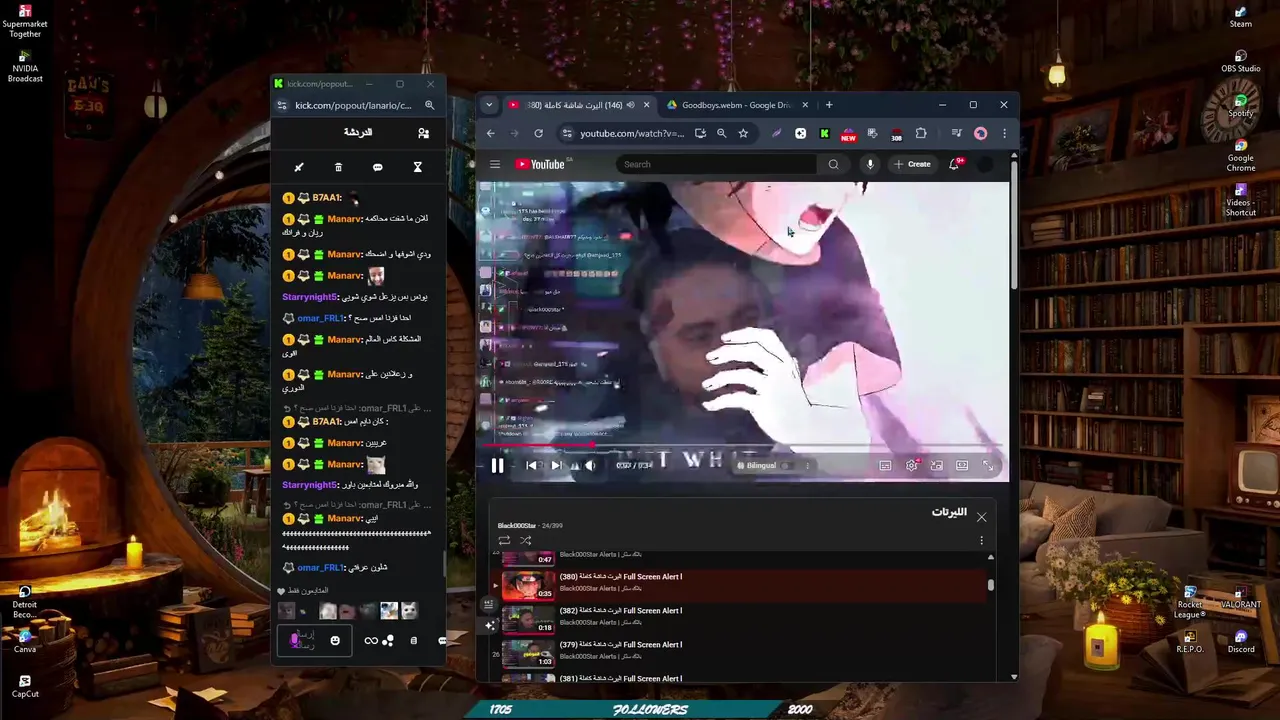Open Chrome extensions puzzle menu
Image resolution: width=1280 pixels, height=720 pixels.
click(x=921, y=133)
